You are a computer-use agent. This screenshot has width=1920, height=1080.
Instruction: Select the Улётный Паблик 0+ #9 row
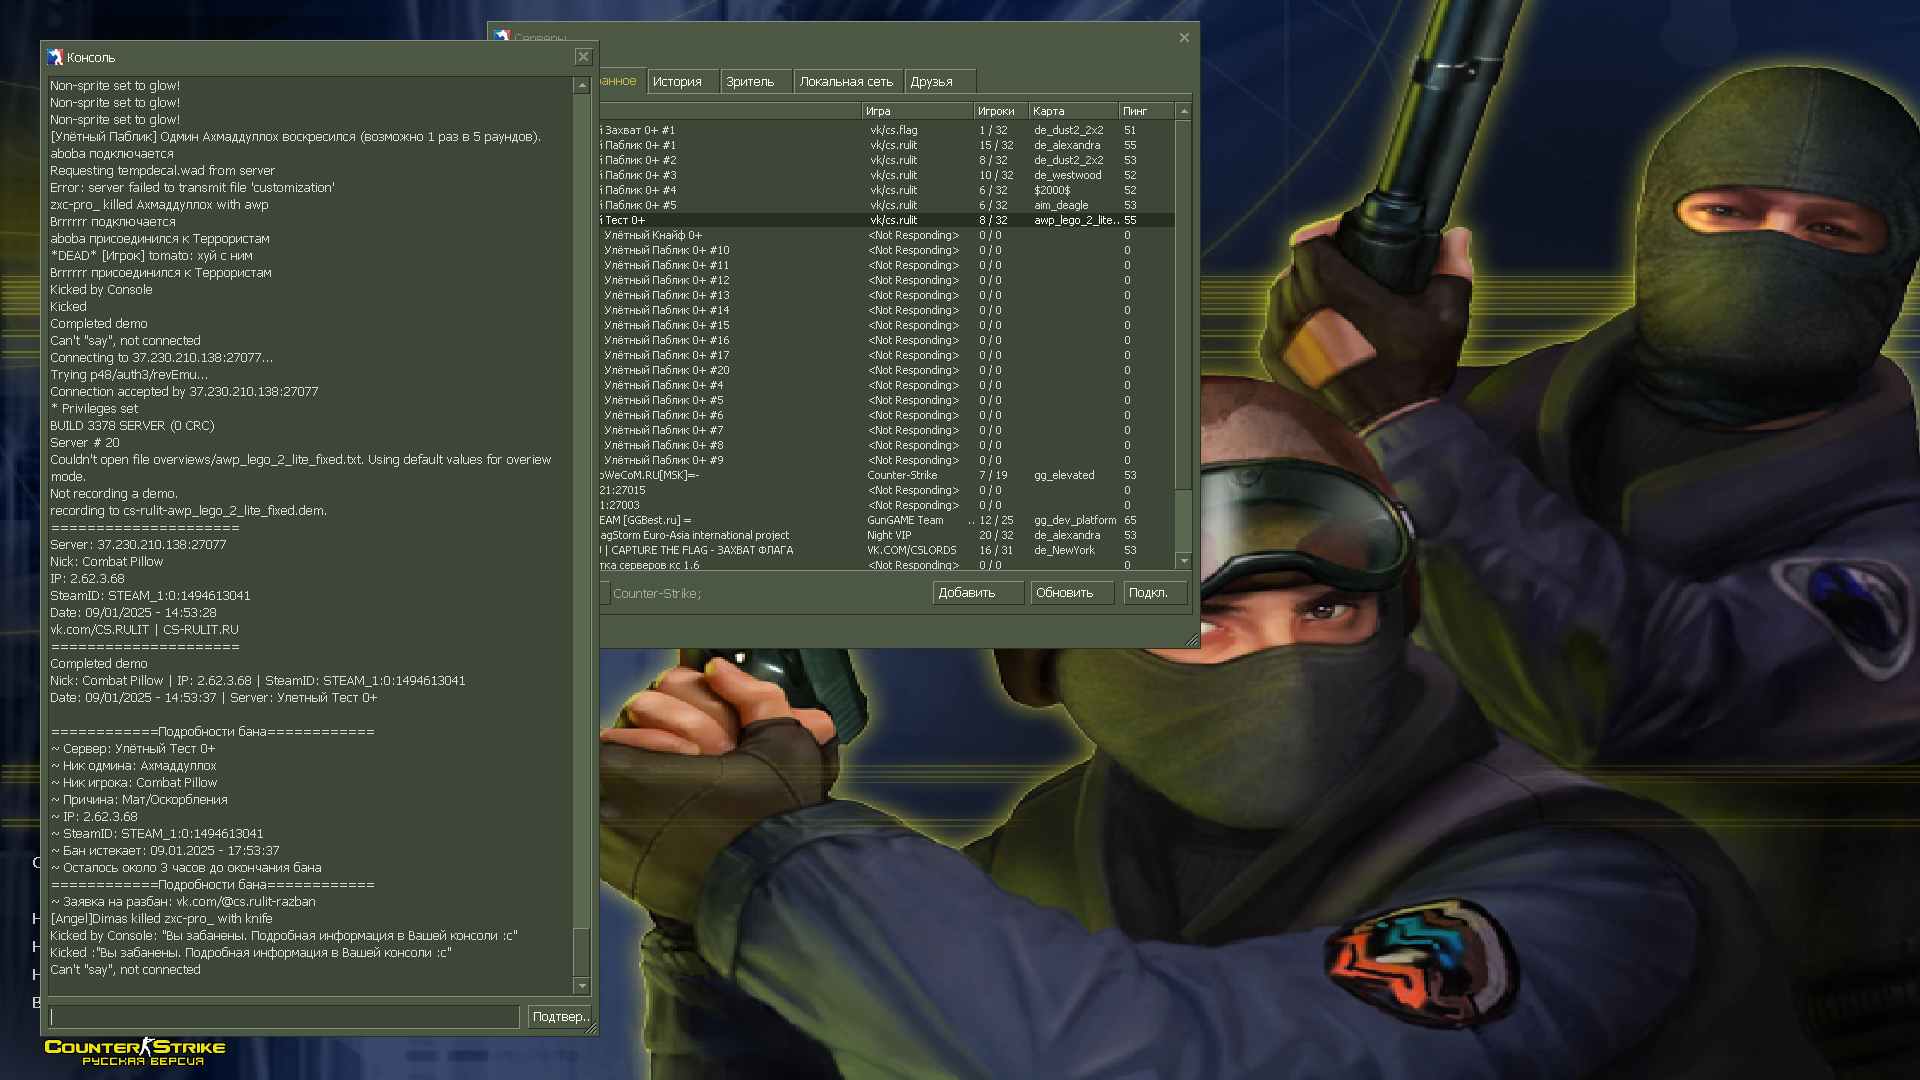(x=887, y=460)
